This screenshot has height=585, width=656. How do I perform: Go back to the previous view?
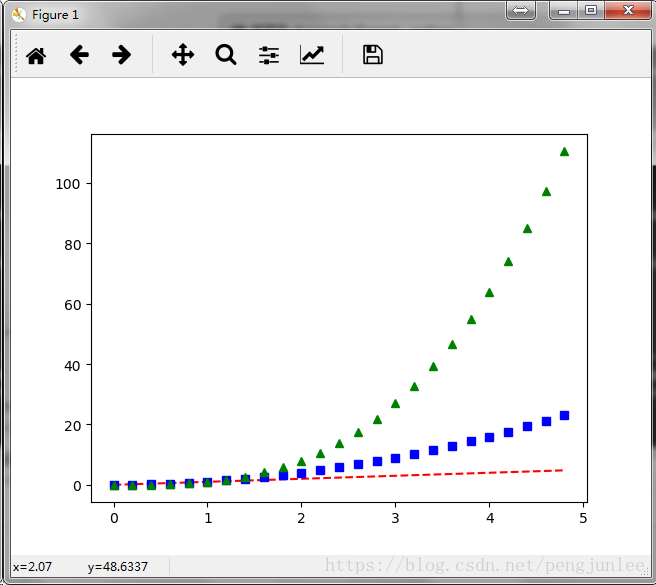click(x=79, y=55)
